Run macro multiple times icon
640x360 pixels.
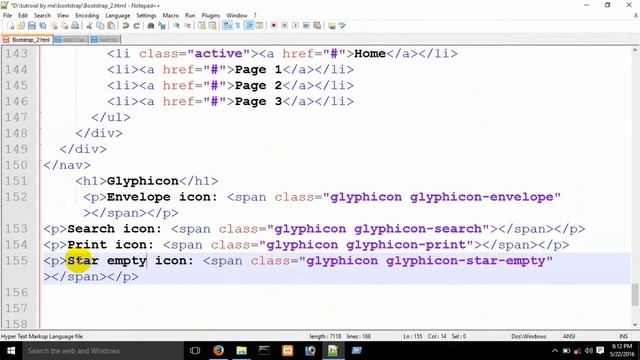(x=306, y=26)
